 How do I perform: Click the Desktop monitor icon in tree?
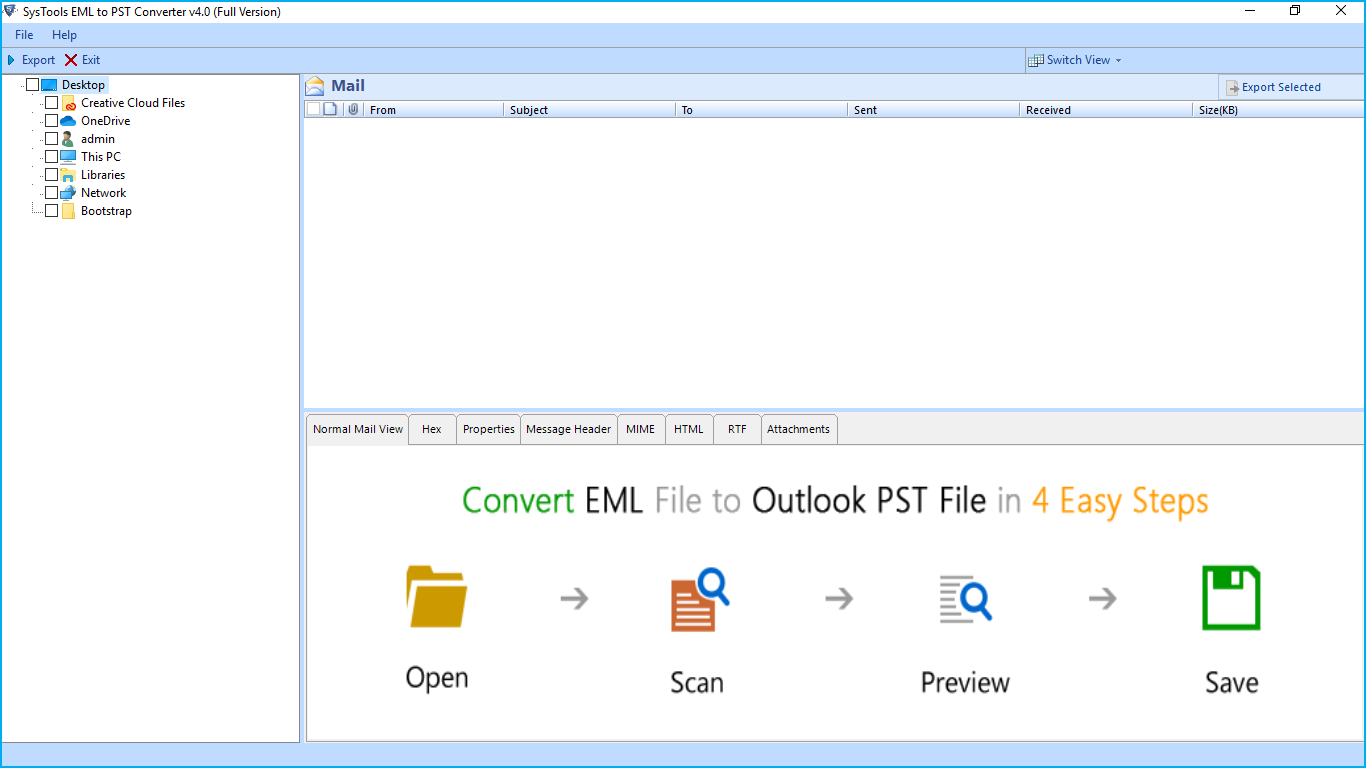click(49, 85)
